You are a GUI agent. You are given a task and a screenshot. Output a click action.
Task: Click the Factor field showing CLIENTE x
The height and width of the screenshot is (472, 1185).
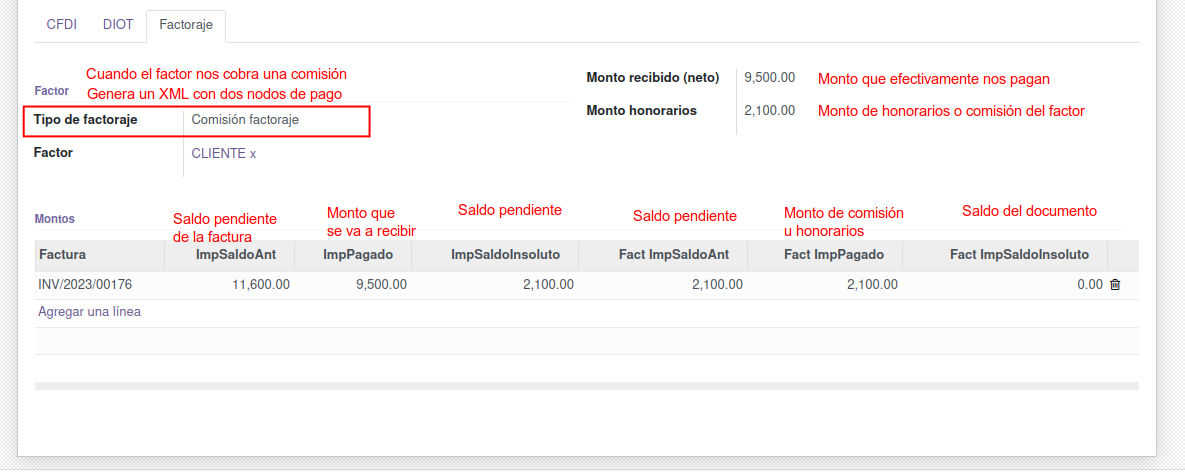(224, 154)
